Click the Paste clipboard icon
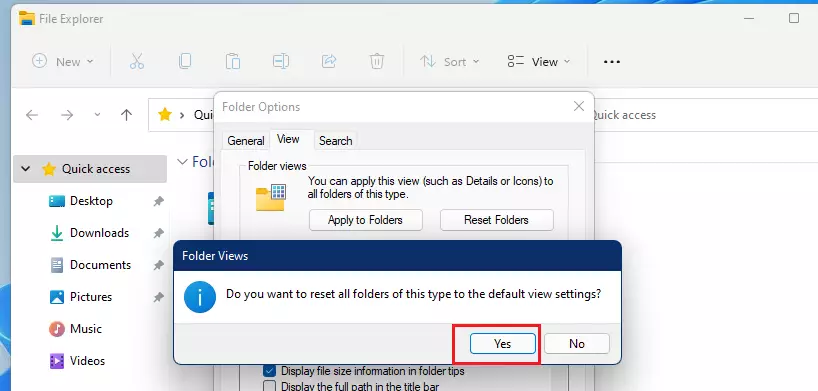818x391 pixels. [233, 62]
